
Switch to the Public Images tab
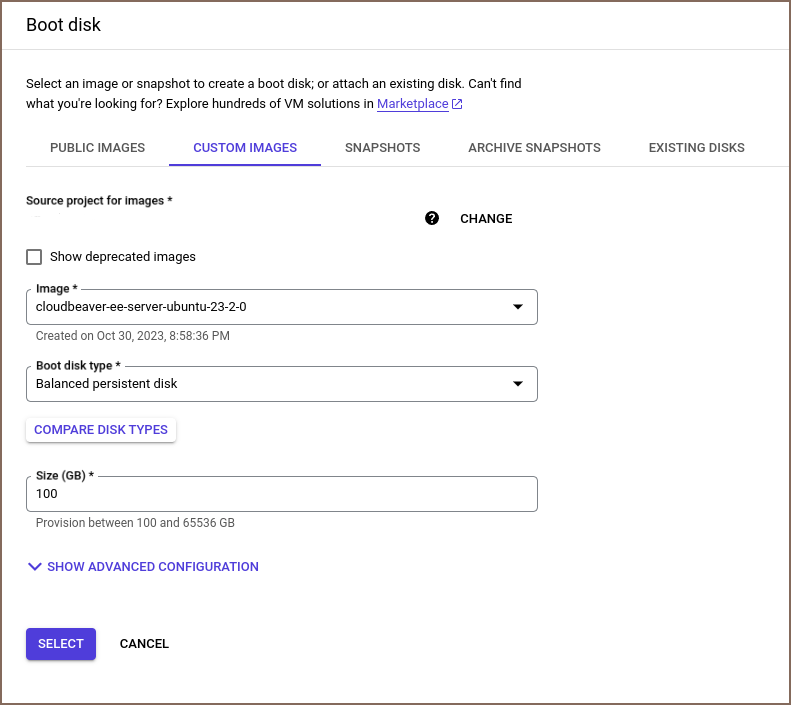[x=97, y=148]
